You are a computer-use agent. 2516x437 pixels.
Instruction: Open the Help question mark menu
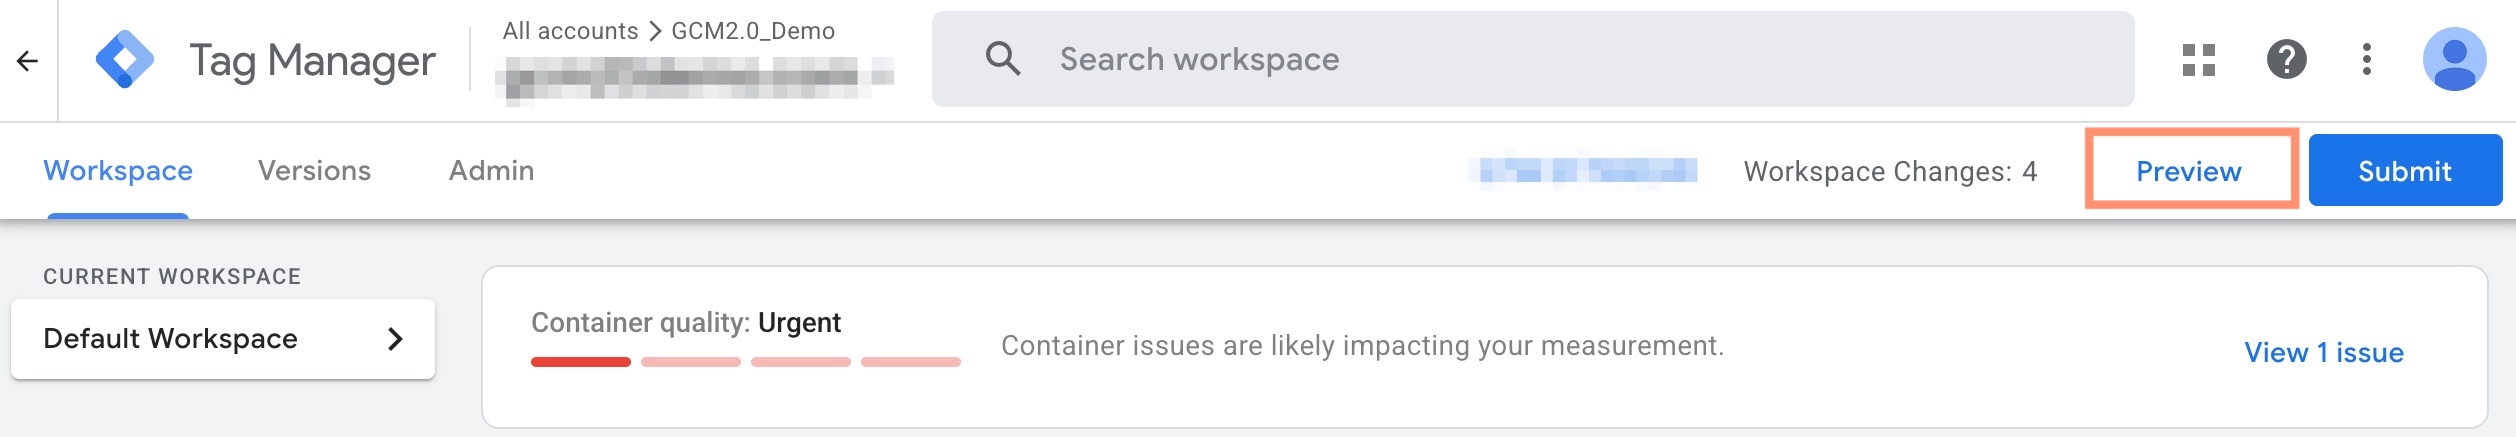tap(2286, 60)
